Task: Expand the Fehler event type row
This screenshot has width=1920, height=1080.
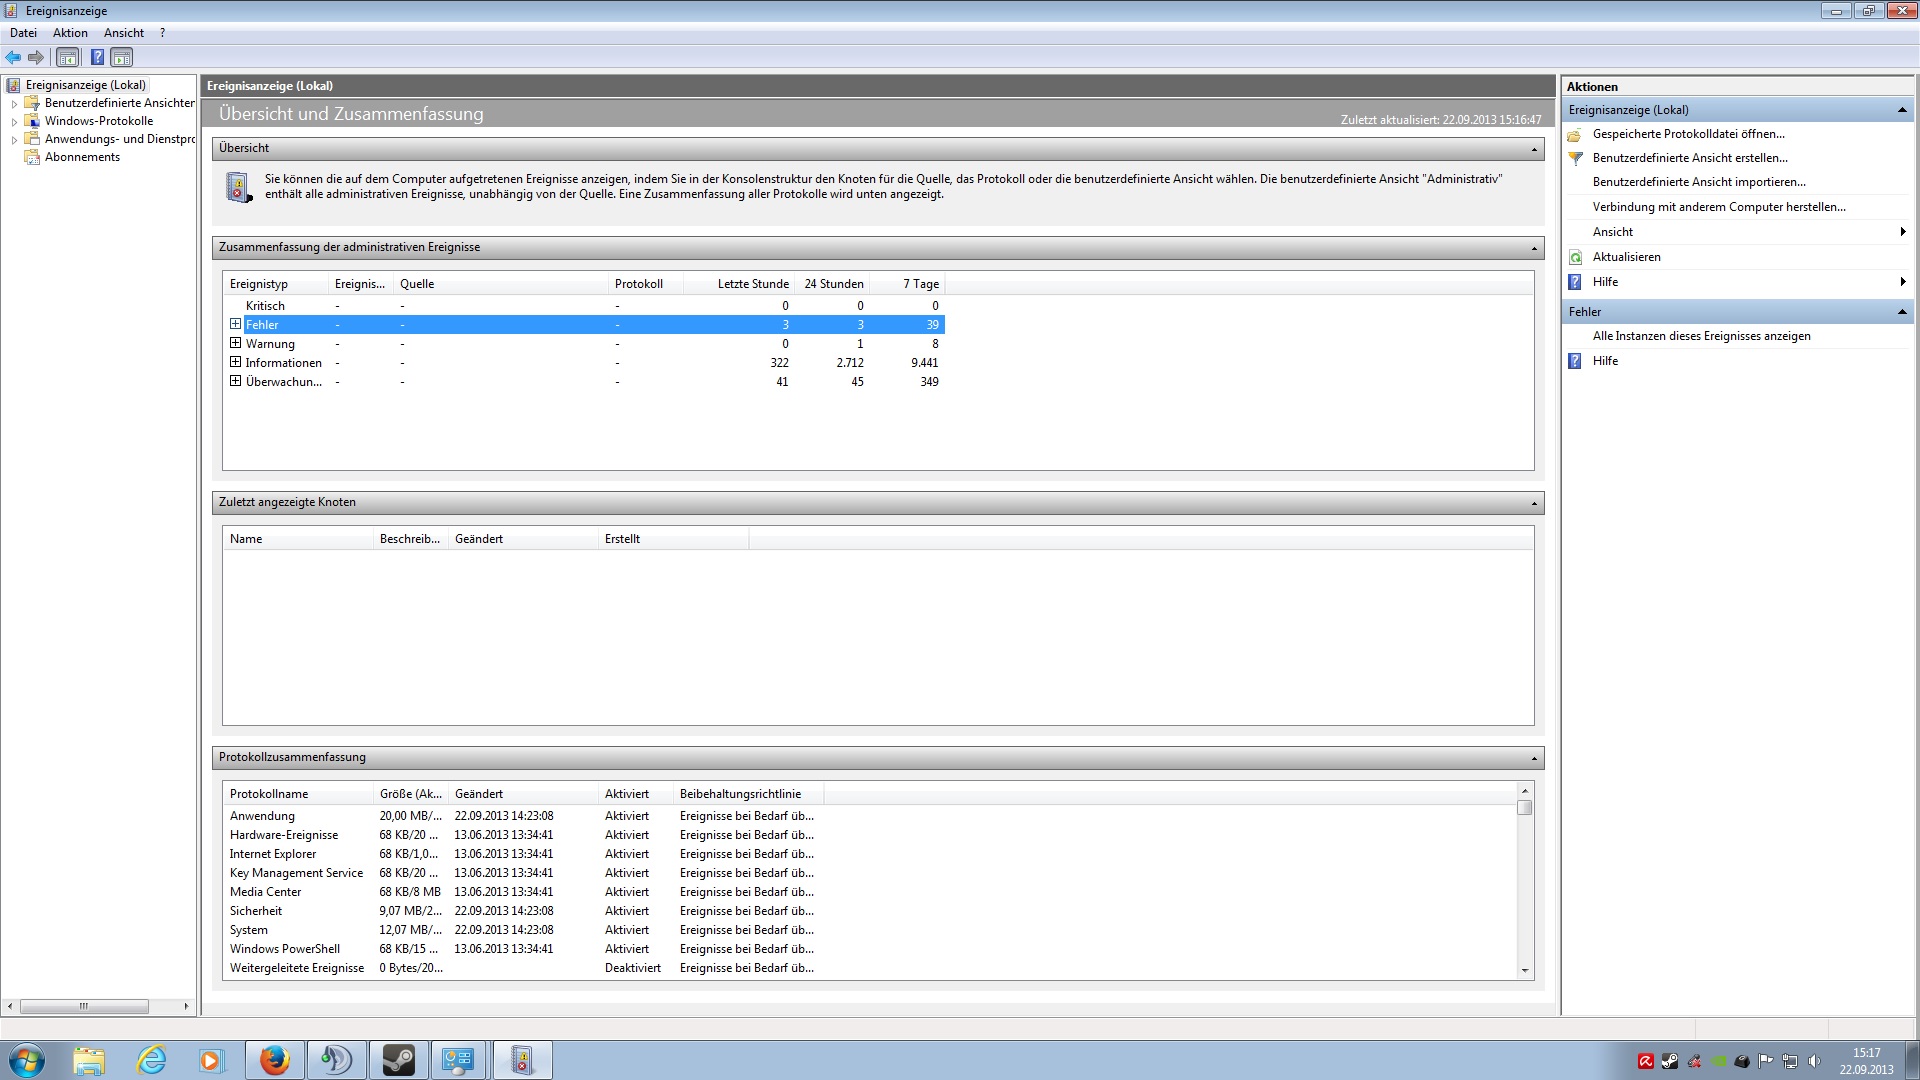Action: [235, 324]
